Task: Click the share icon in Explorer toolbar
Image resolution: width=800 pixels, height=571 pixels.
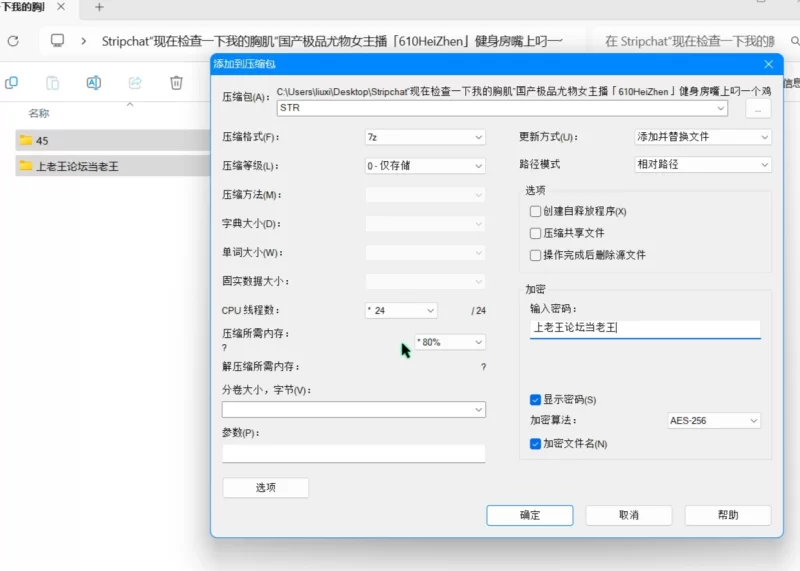Action: point(135,83)
